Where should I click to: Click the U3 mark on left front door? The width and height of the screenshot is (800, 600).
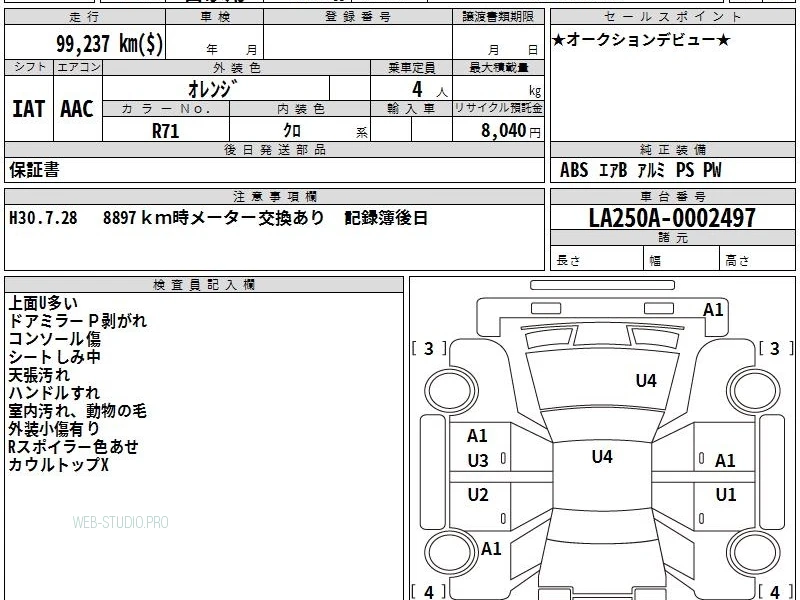point(478,461)
